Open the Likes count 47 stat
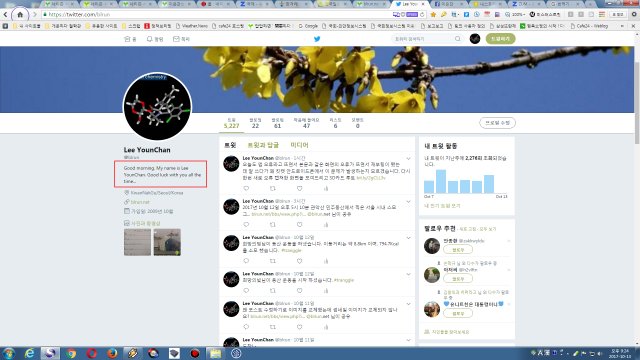This screenshot has width=640, height=360. [x=307, y=123]
